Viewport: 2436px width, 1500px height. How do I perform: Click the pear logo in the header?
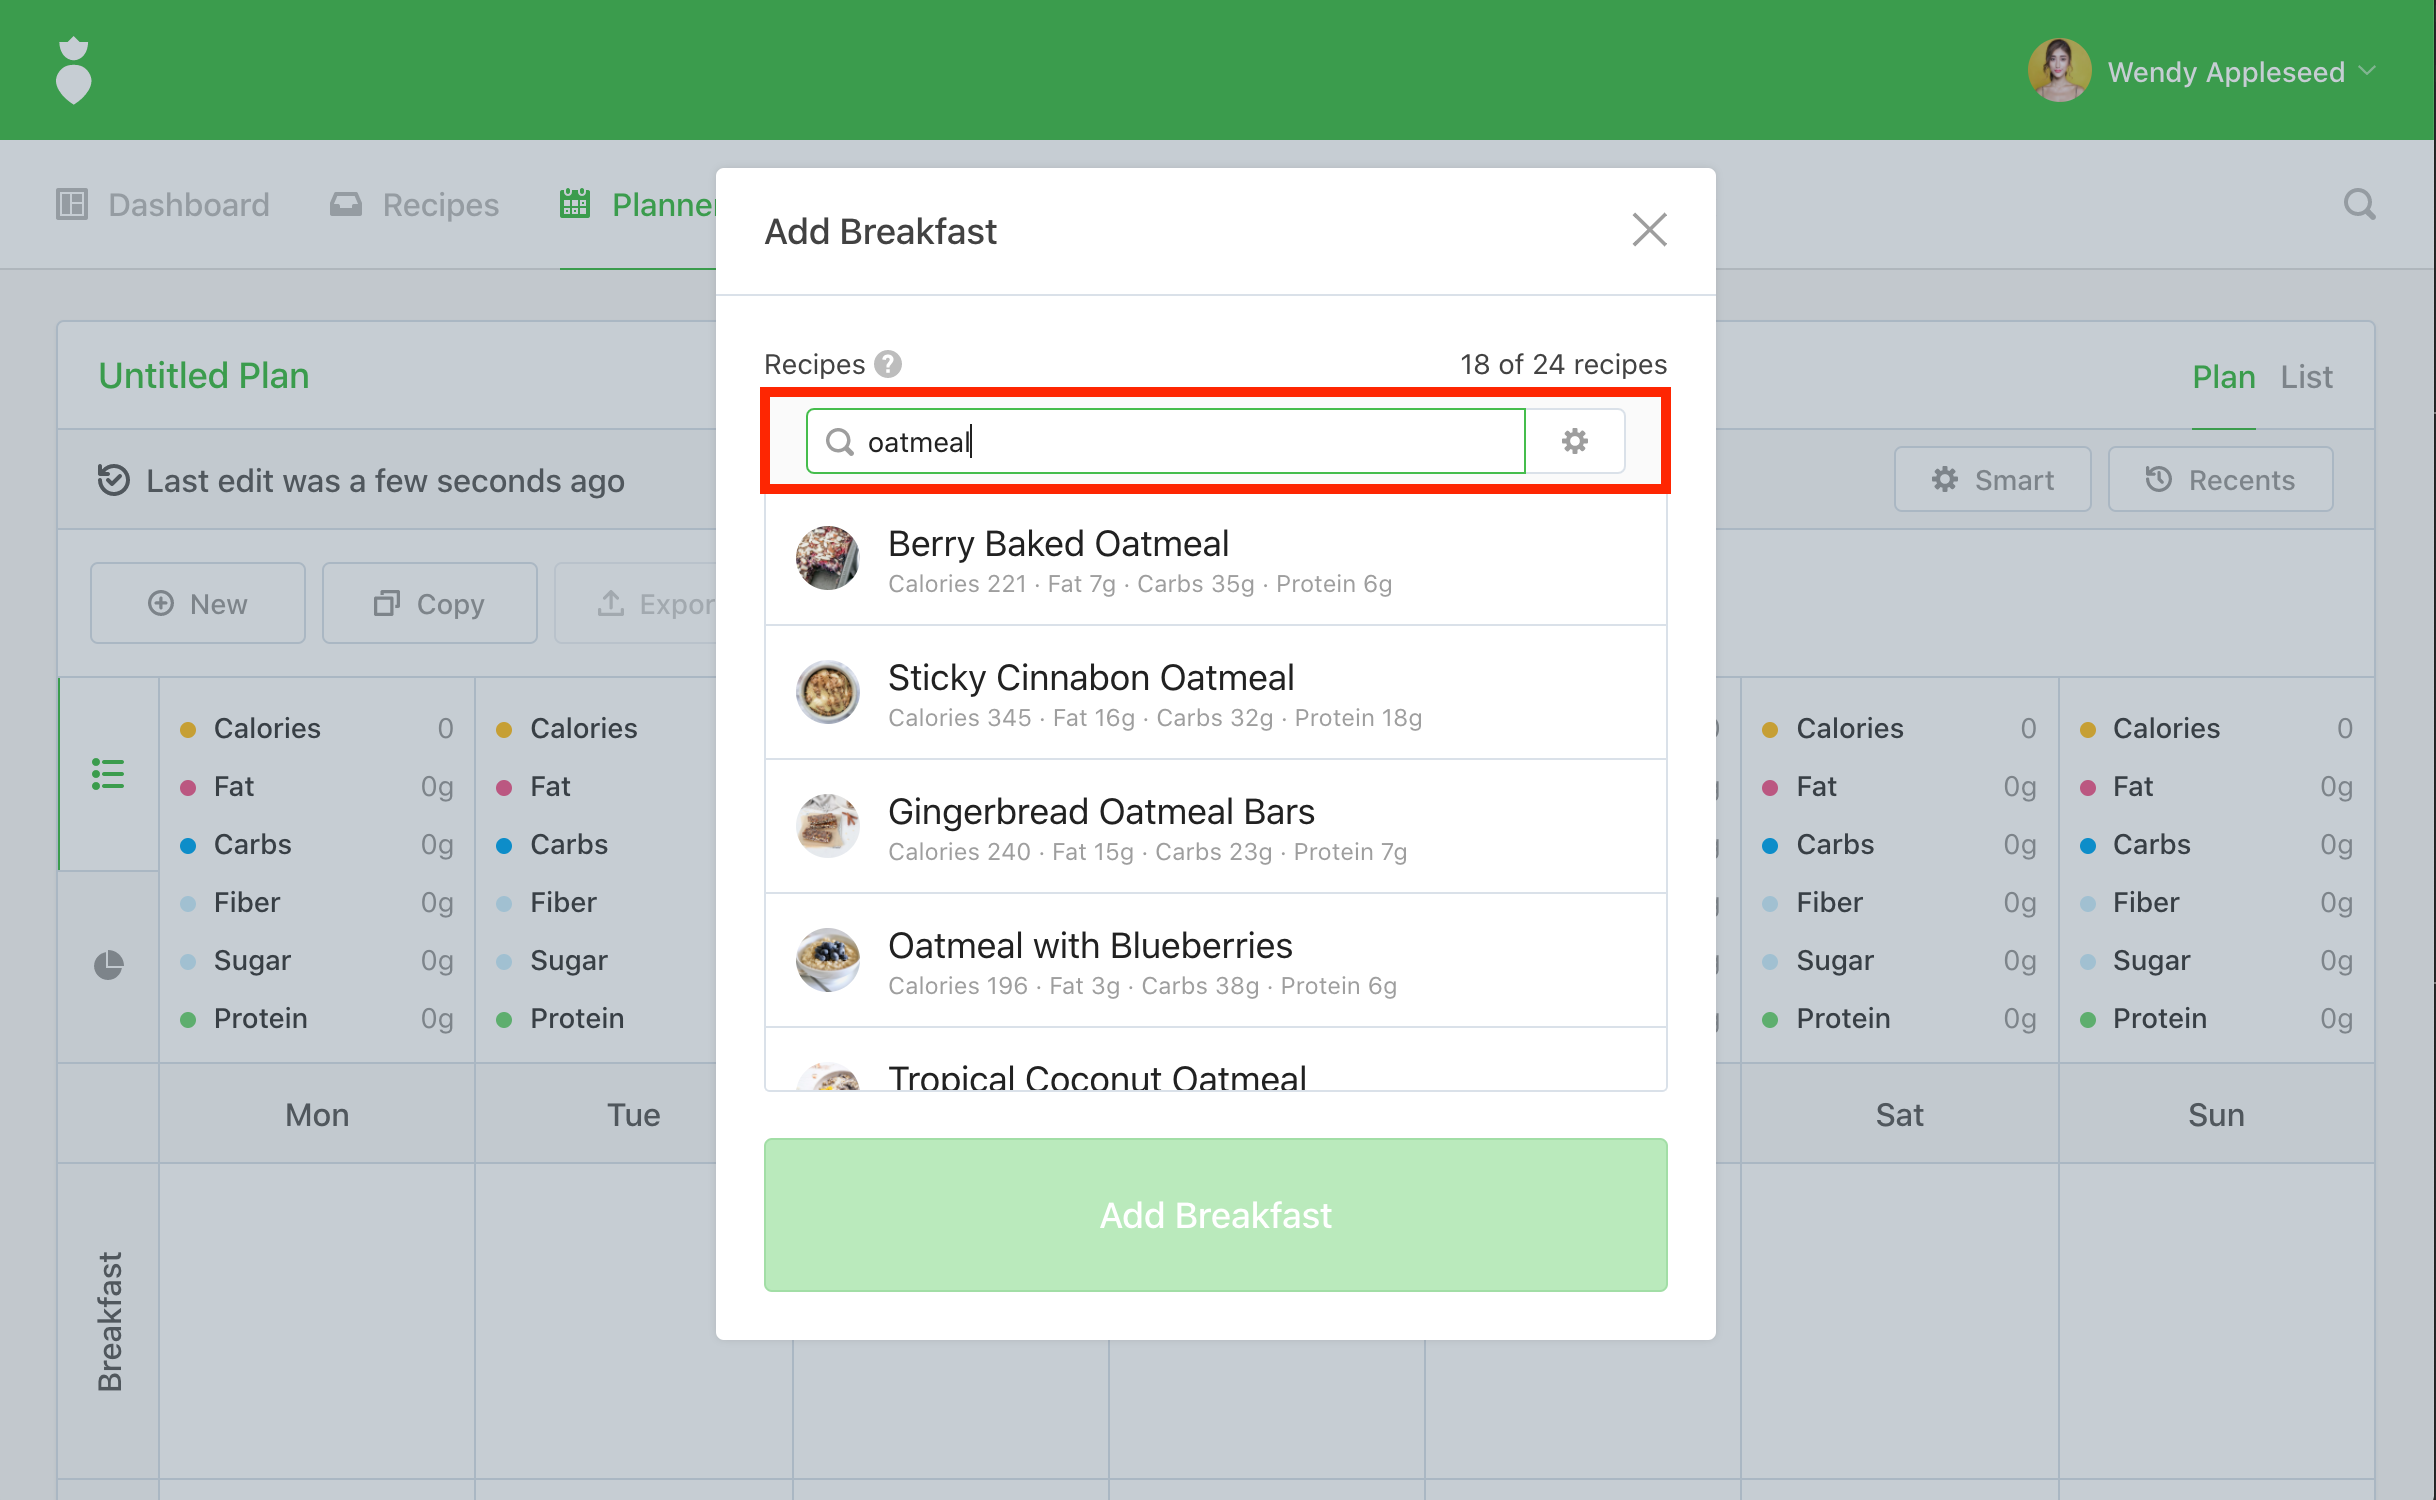[x=73, y=71]
